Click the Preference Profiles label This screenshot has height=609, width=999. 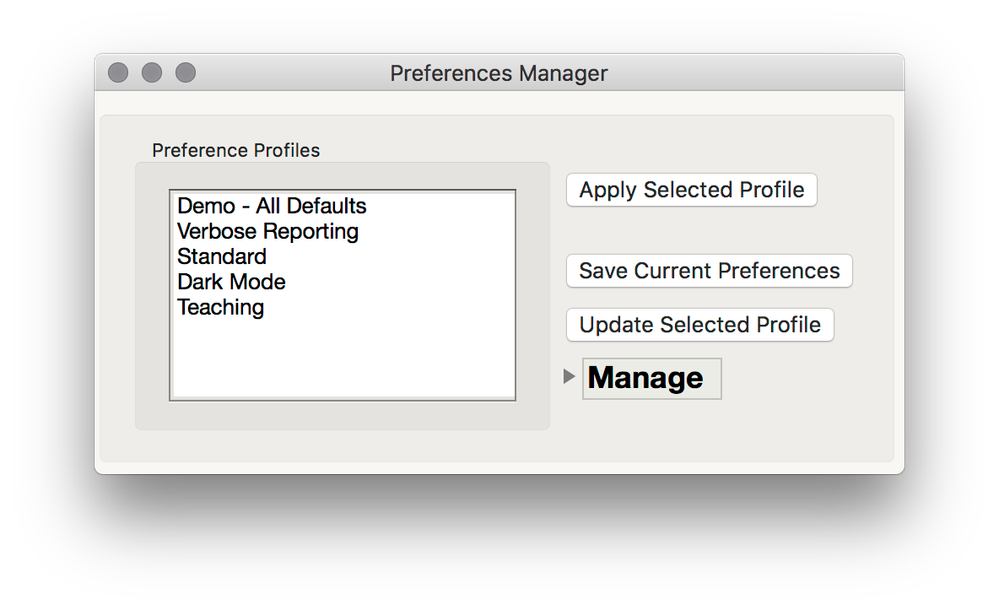coord(235,150)
